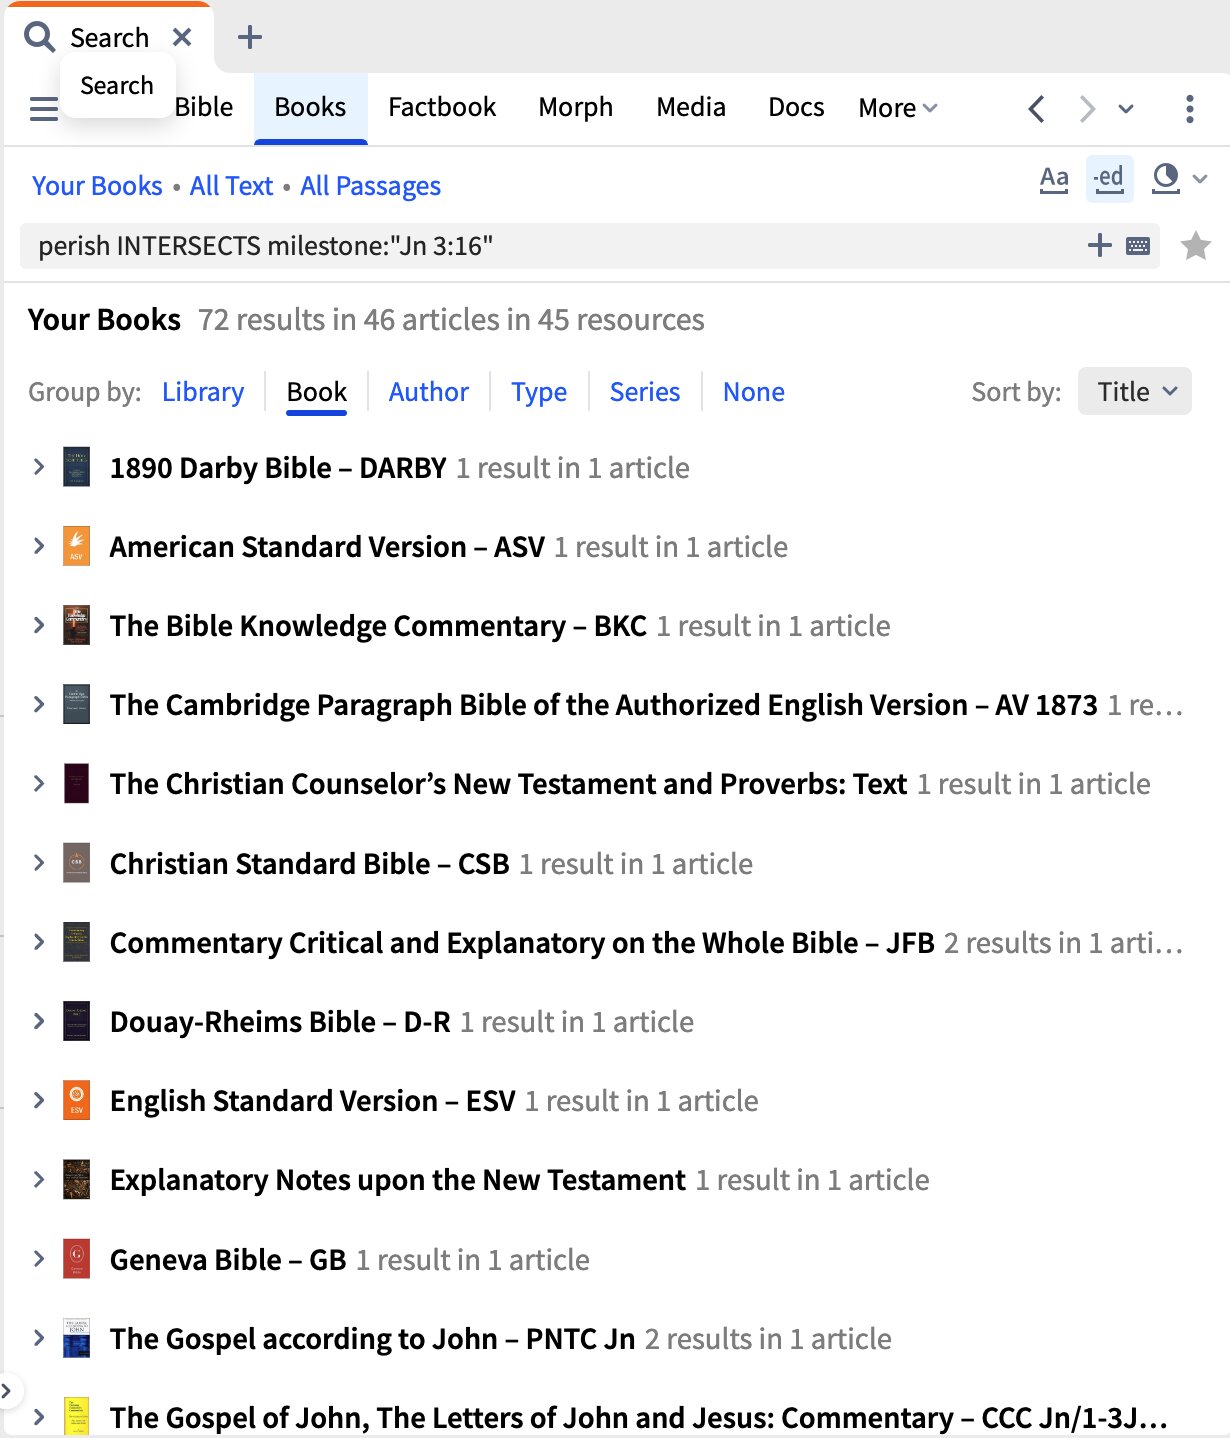Go forward with the right arrow
The height and width of the screenshot is (1438, 1230).
click(x=1087, y=108)
